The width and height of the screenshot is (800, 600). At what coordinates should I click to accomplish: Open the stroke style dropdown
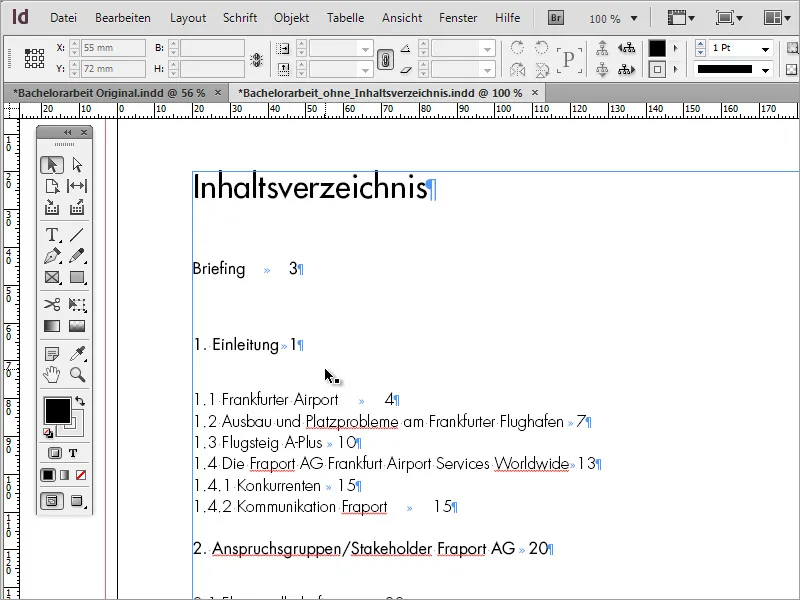pyautogui.click(x=765, y=70)
